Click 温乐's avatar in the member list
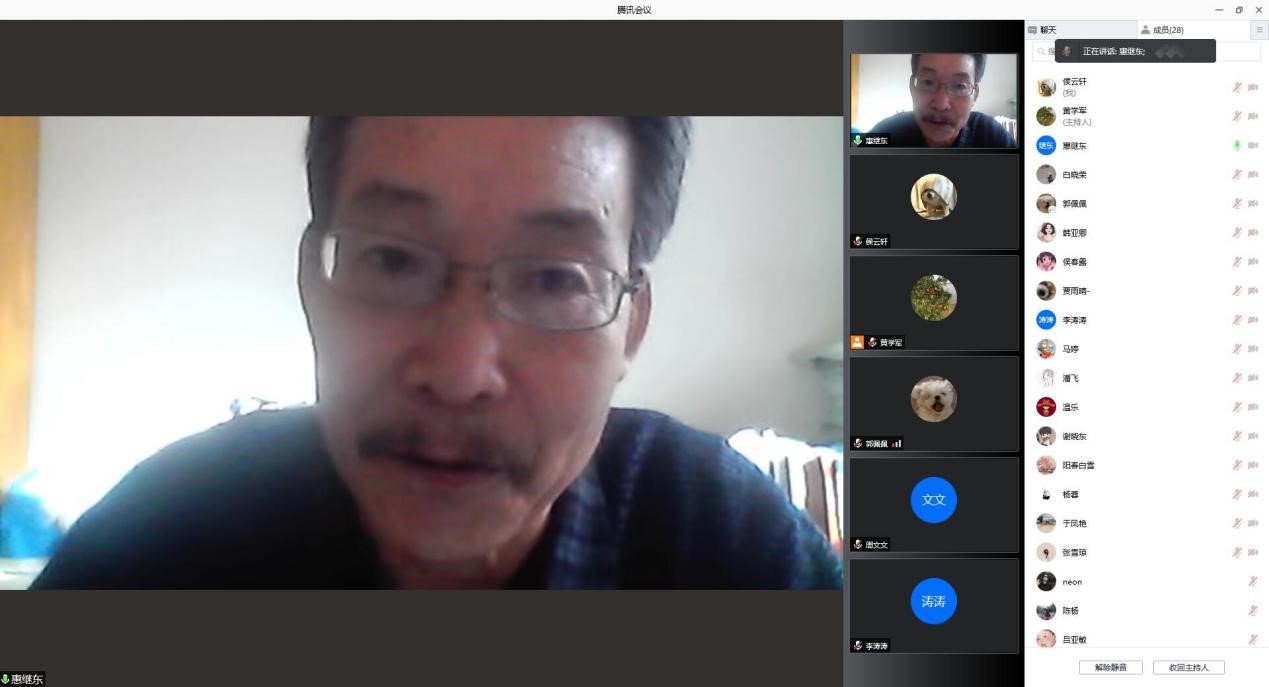 coord(1046,407)
